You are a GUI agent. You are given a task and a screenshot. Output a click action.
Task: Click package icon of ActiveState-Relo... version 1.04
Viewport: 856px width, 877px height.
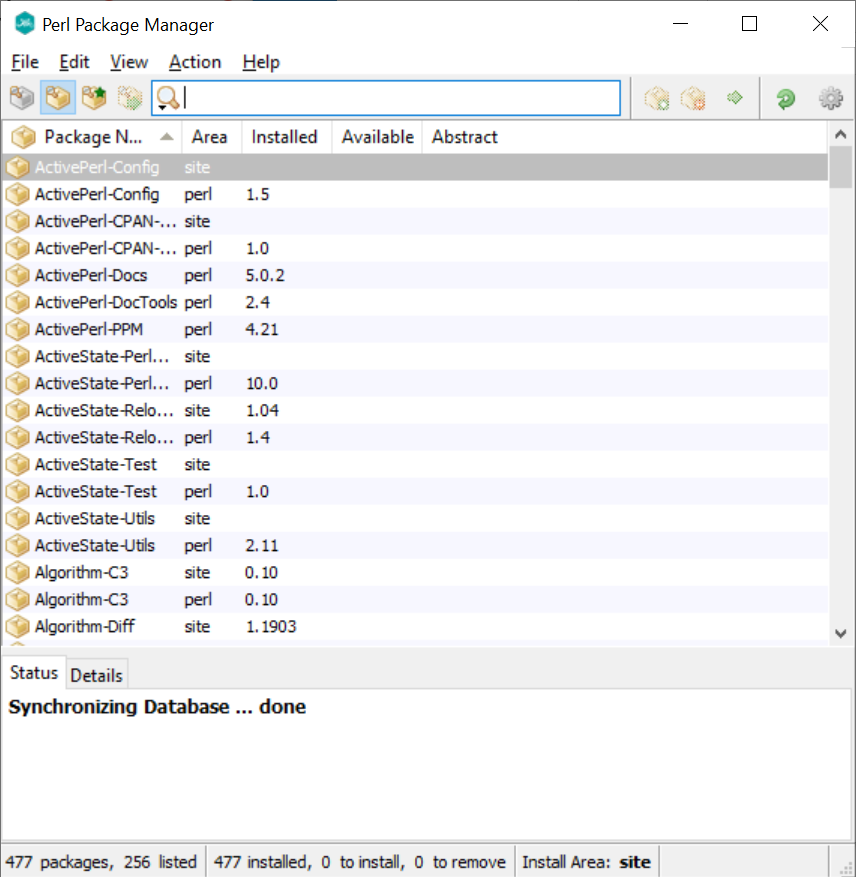(x=17, y=410)
